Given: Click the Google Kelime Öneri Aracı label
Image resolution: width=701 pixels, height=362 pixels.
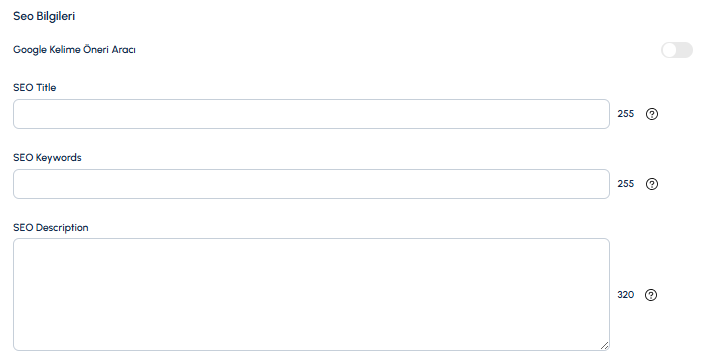Looking at the screenshot, I should click(x=74, y=50).
